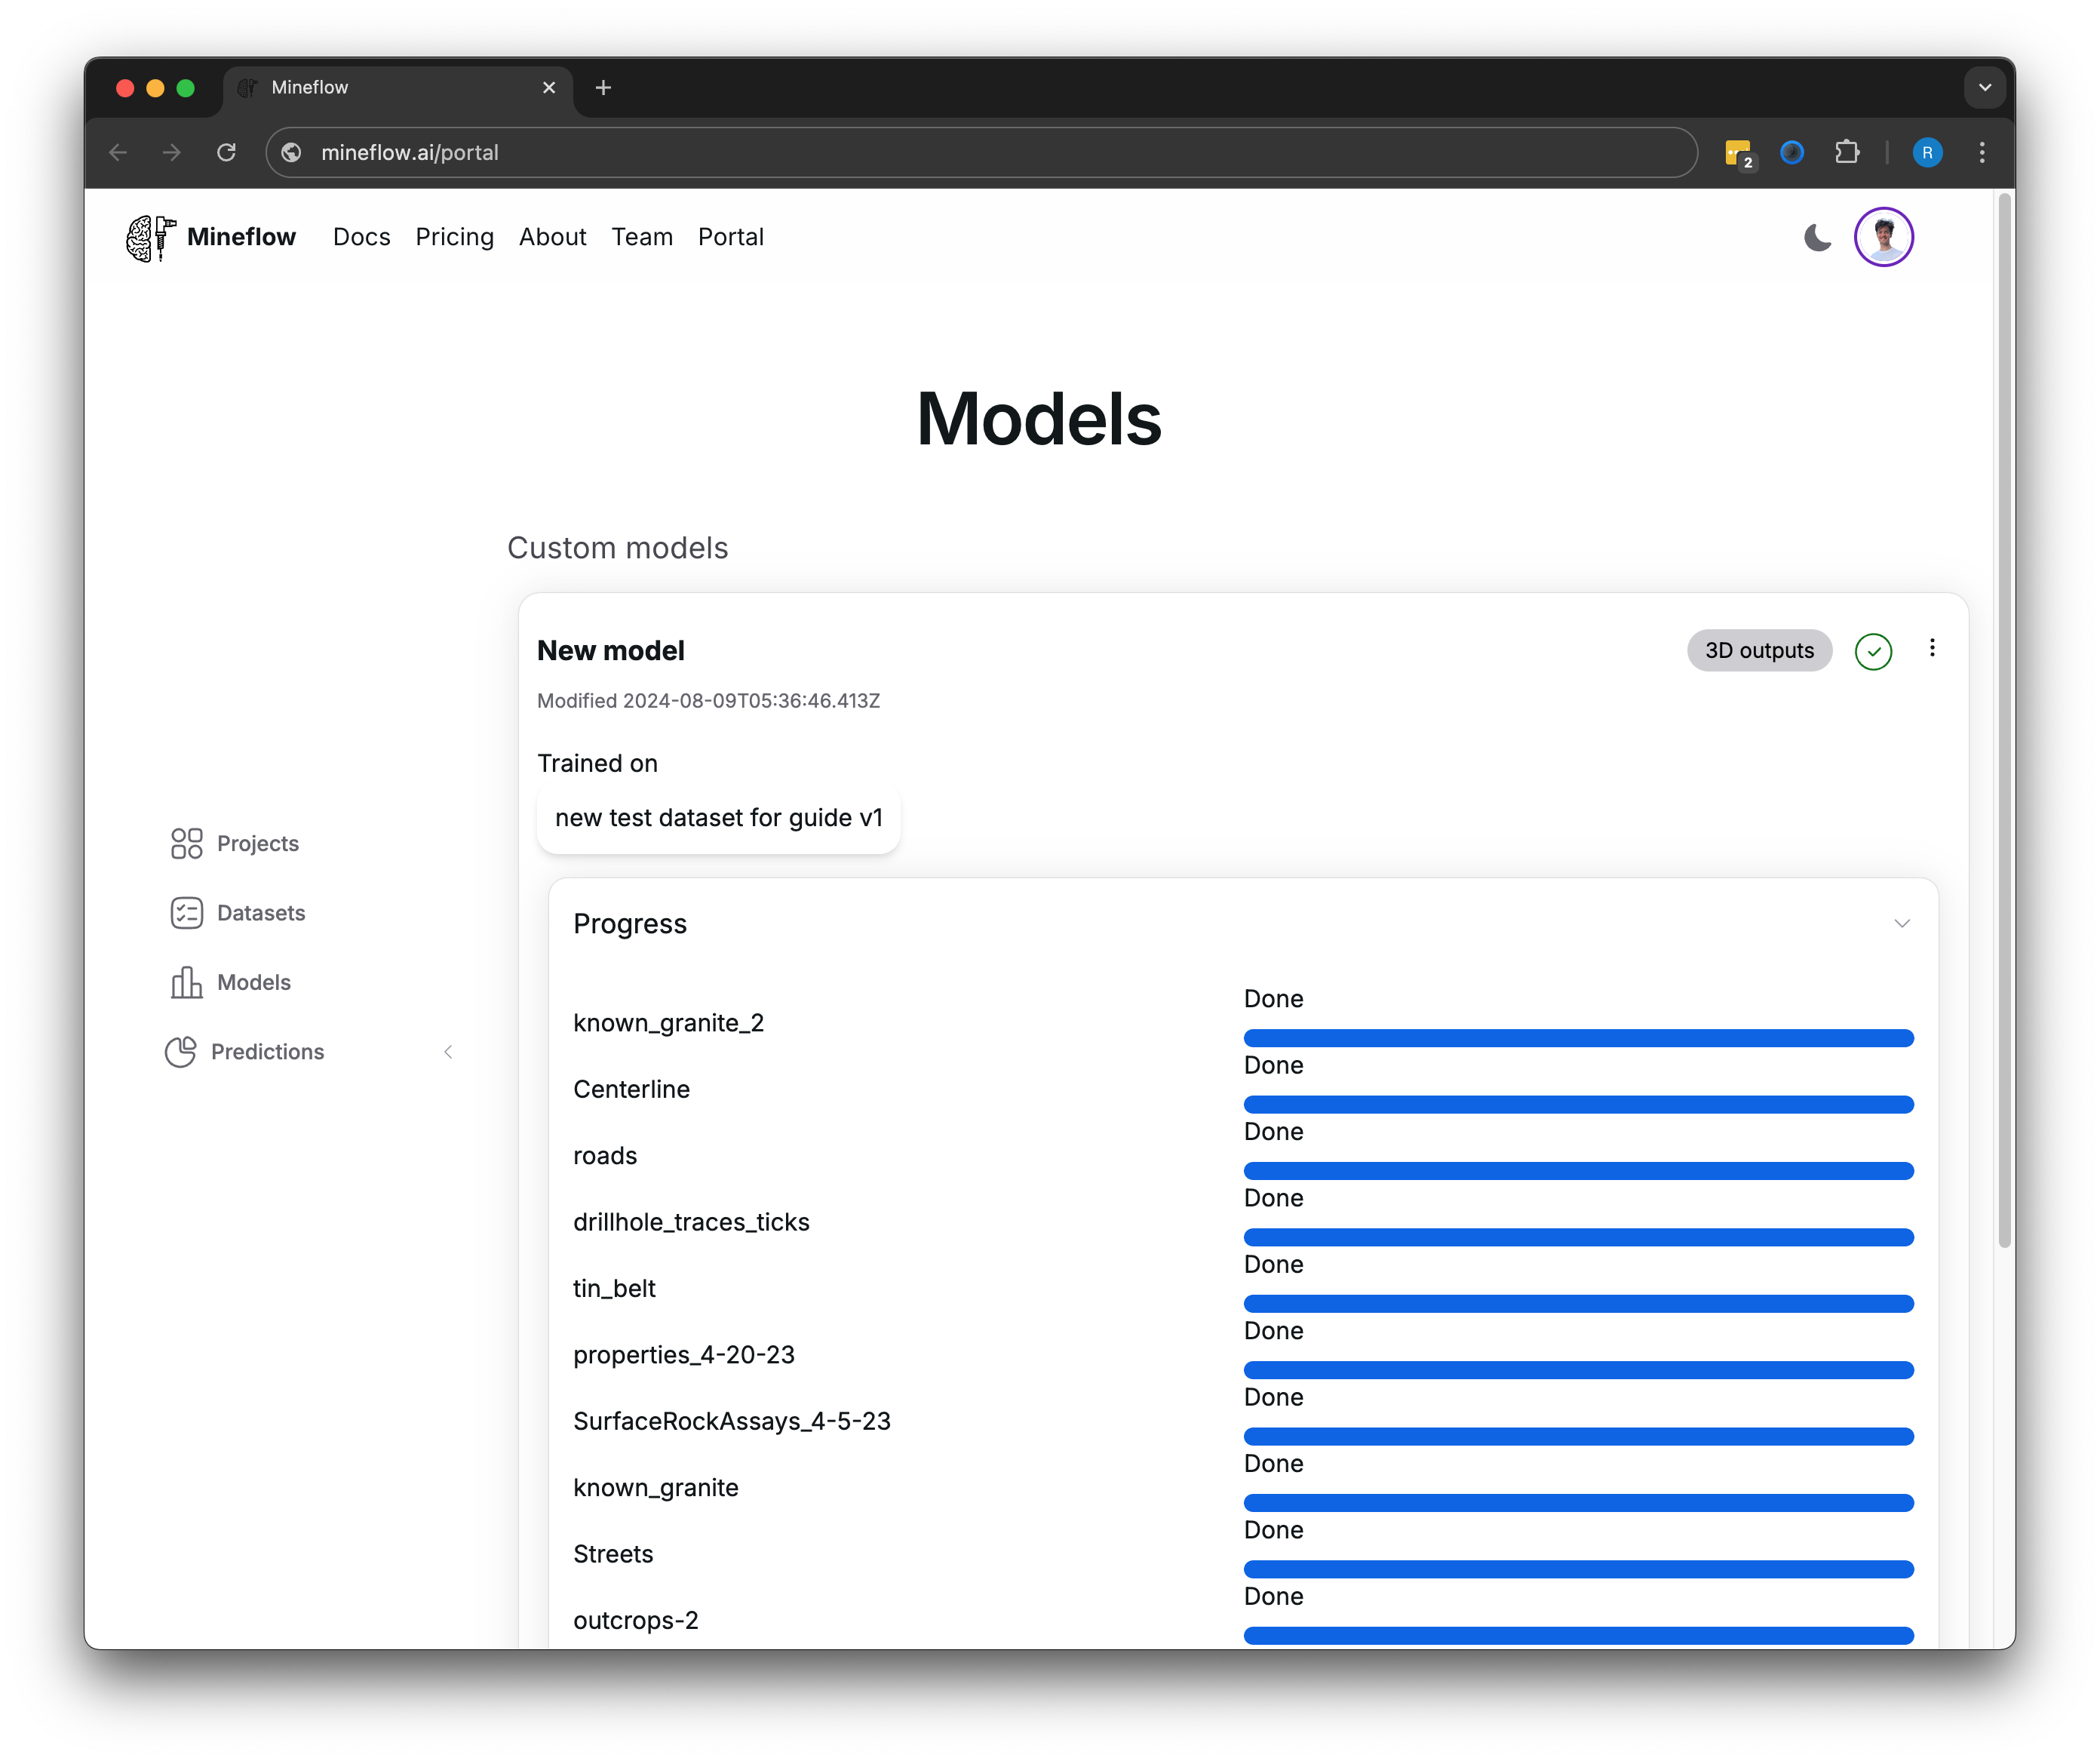Image resolution: width=2100 pixels, height=1761 pixels.
Task: Toggle dark mode moon icon
Action: tap(1817, 237)
